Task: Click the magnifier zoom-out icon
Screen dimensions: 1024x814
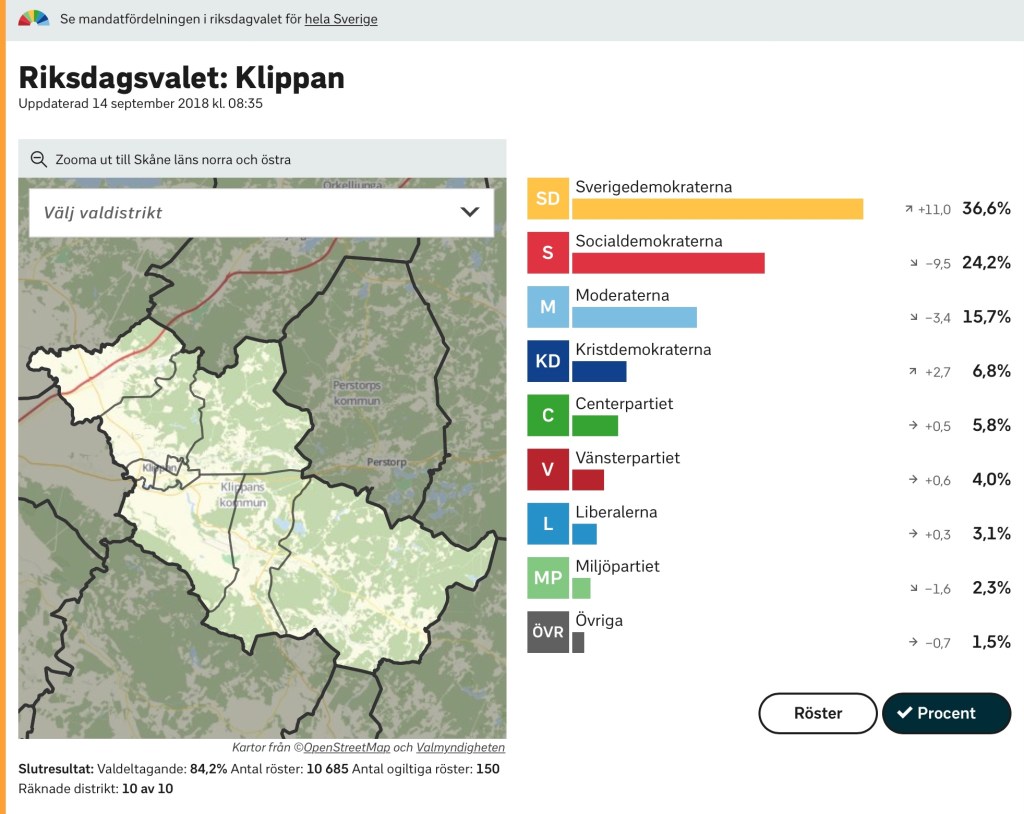Action: pos(39,159)
